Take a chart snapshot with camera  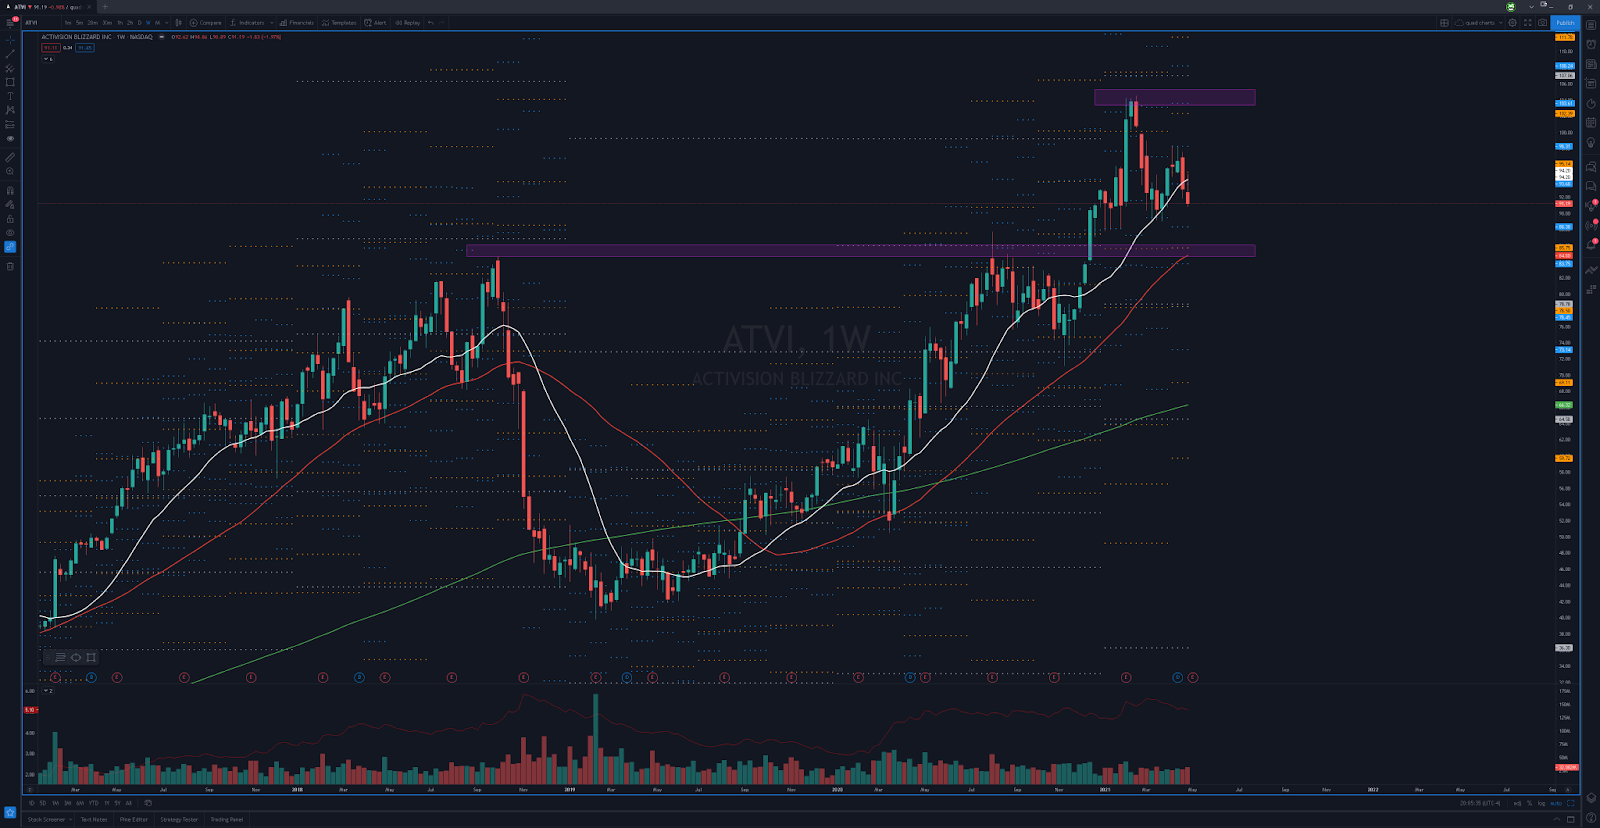pyautogui.click(x=1542, y=22)
